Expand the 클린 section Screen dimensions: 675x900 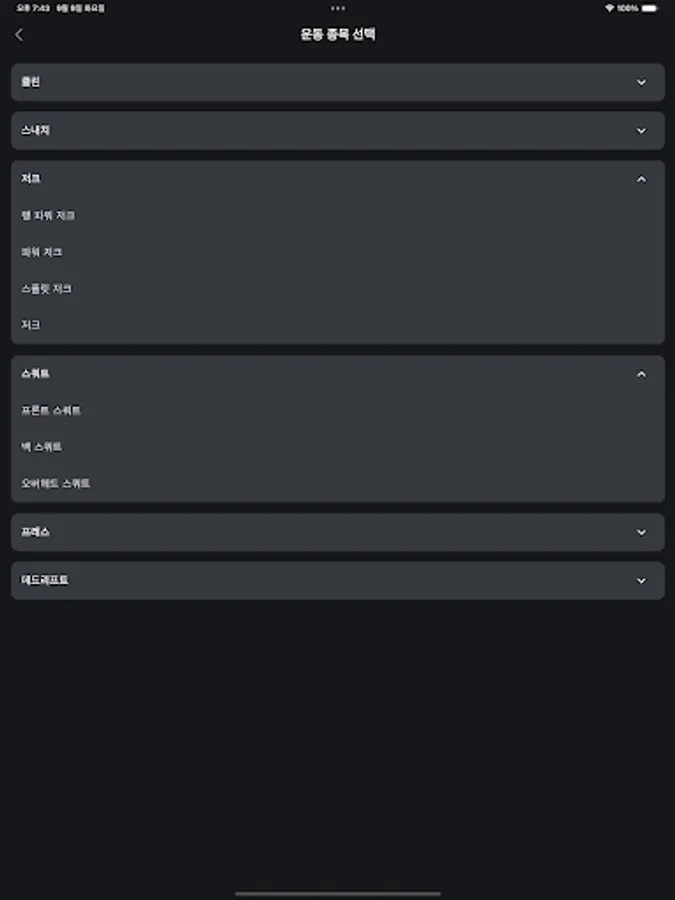point(337,82)
